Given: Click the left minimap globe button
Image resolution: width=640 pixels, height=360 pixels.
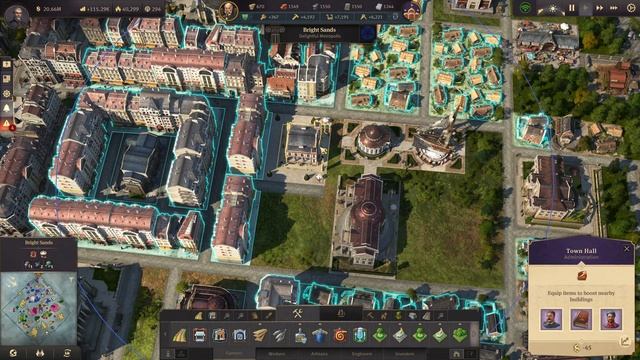Looking at the screenshot, I should [13, 353].
